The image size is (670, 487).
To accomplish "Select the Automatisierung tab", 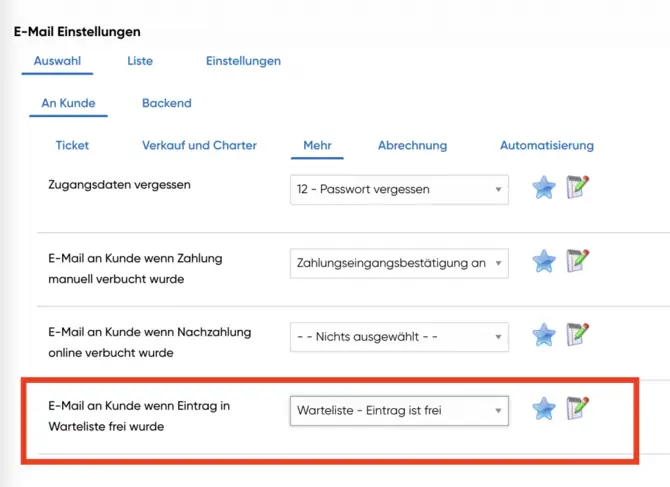I will pos(546,145).
